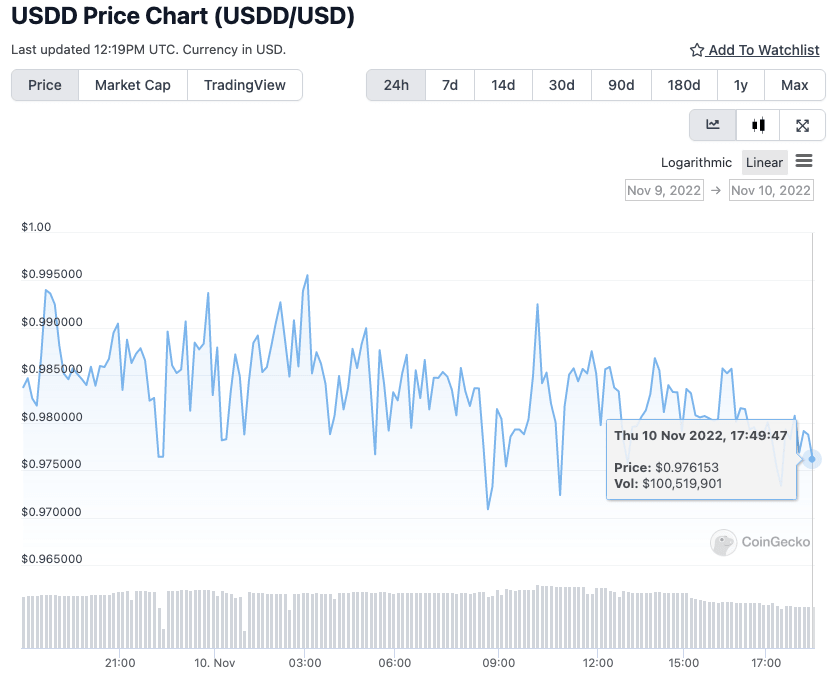Toggle the 24h time range
Screen dimensions: 836x678
coord(395,85)
